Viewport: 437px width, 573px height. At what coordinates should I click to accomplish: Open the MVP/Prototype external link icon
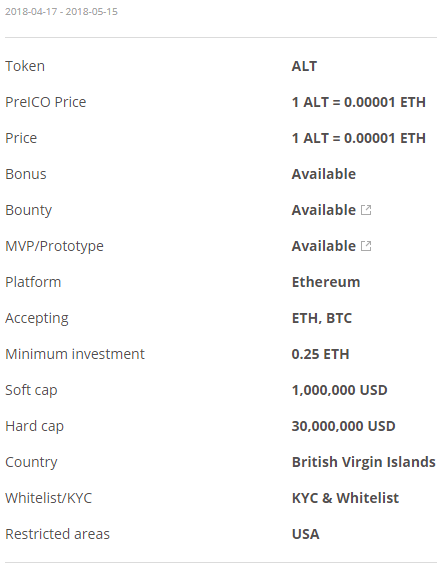tap(366, 246)
